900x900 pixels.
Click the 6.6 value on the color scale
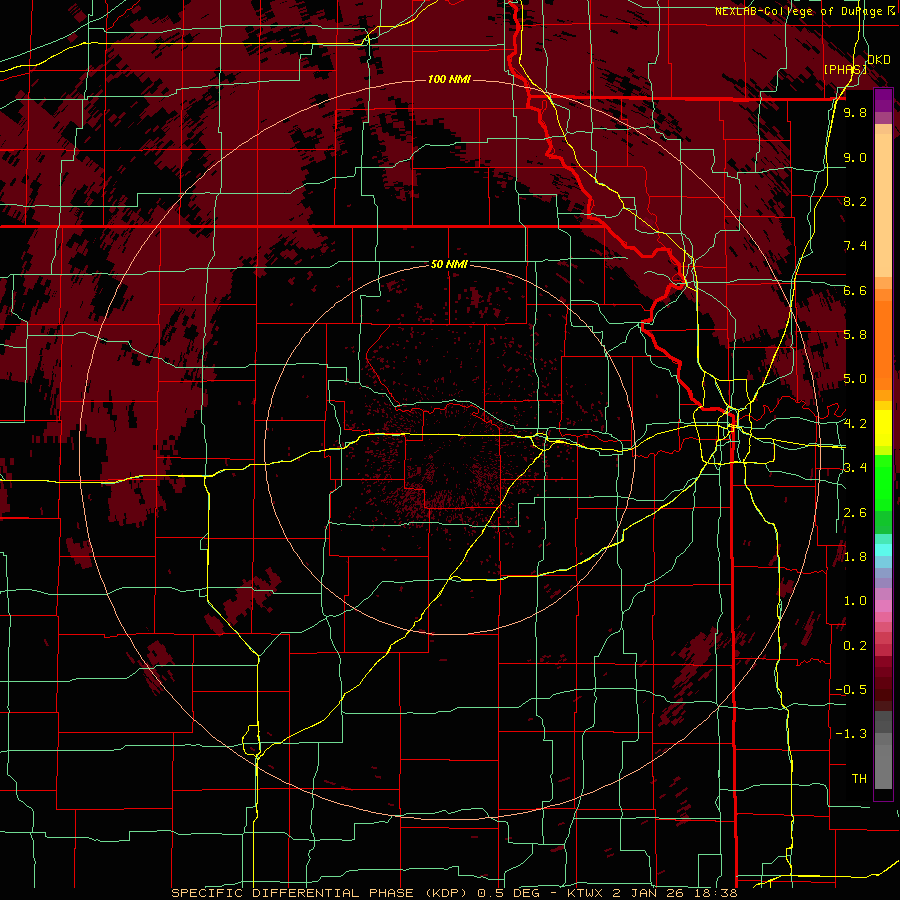[x=855, y=290]
